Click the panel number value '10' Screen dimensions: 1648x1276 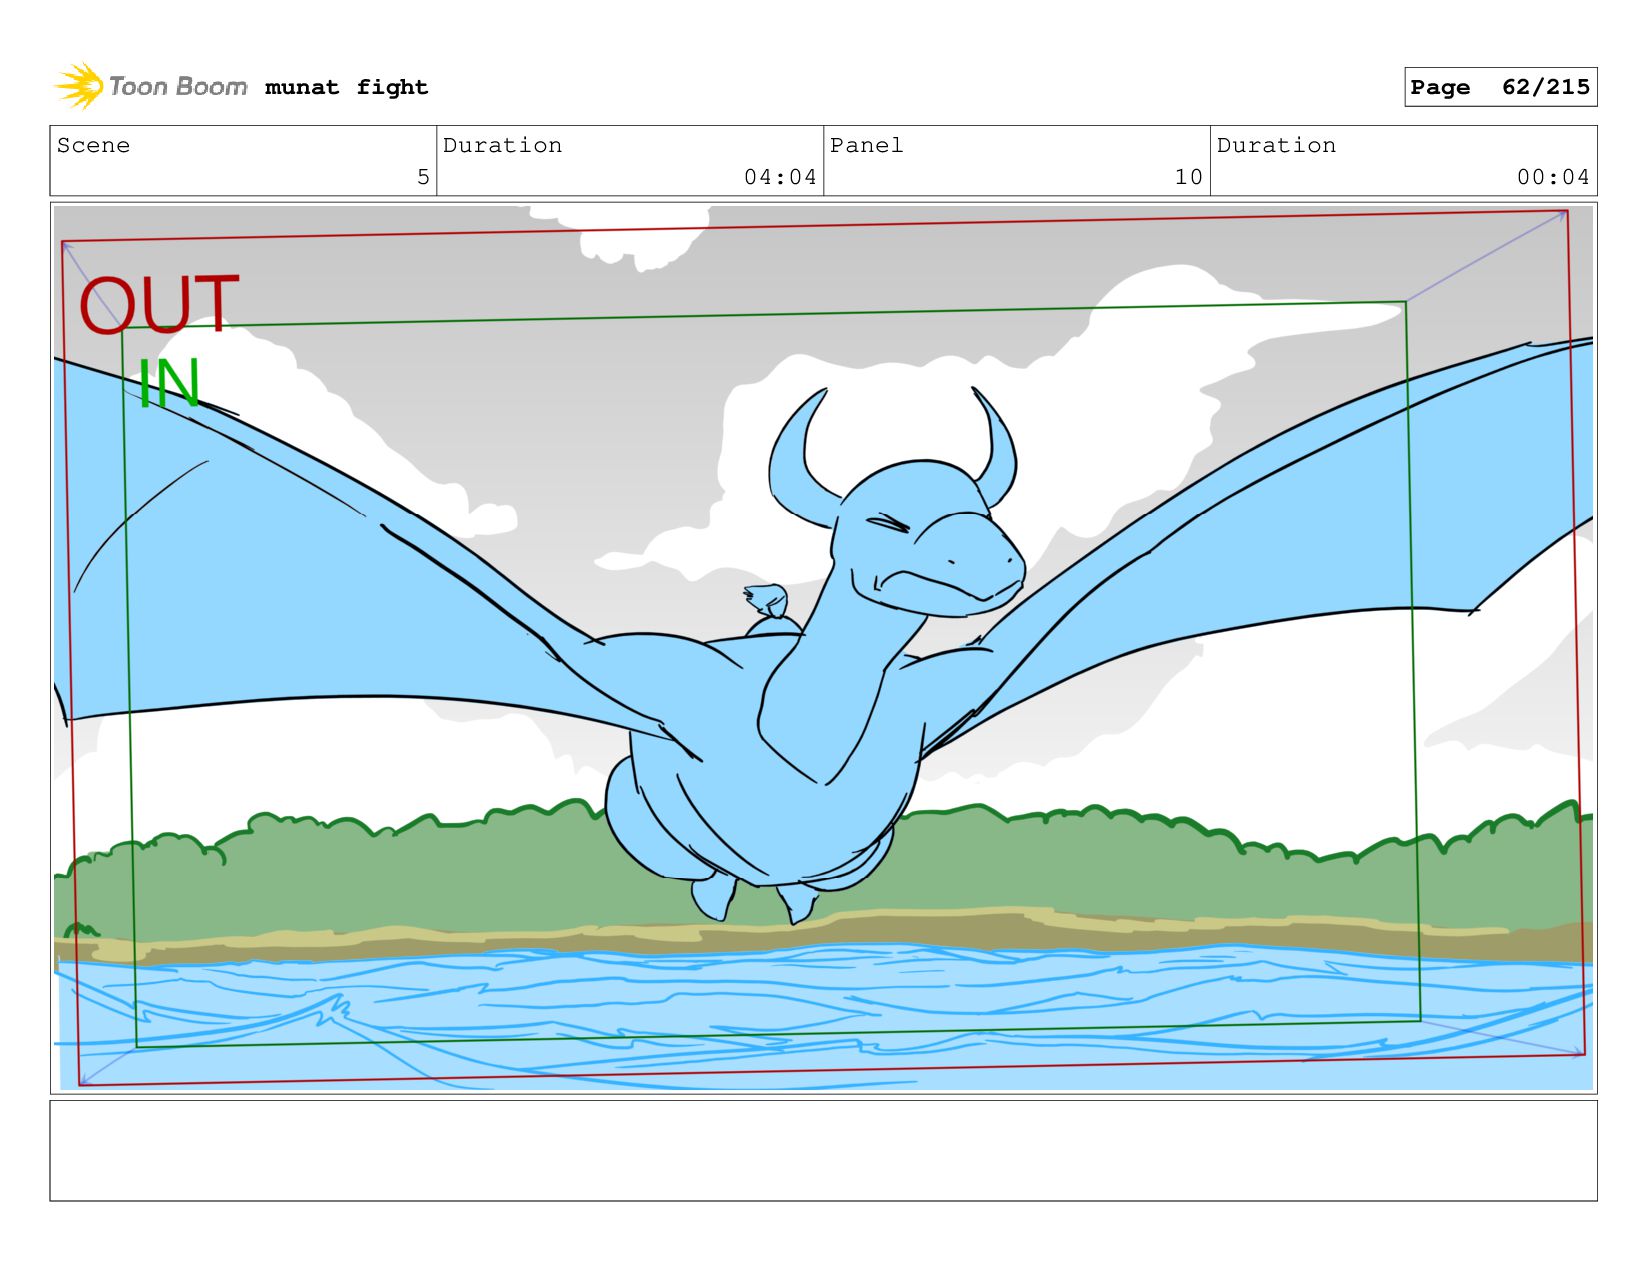[1188, 177]
